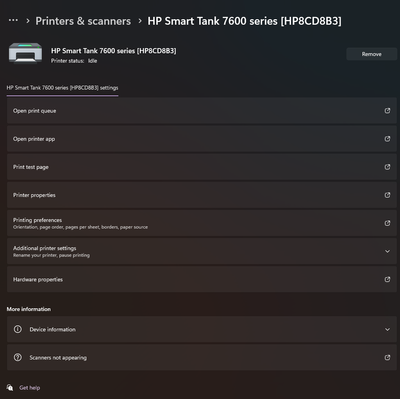
Task: Click external-link icon for Print test page
Action: pyautogui.click(x=387, y=167)
